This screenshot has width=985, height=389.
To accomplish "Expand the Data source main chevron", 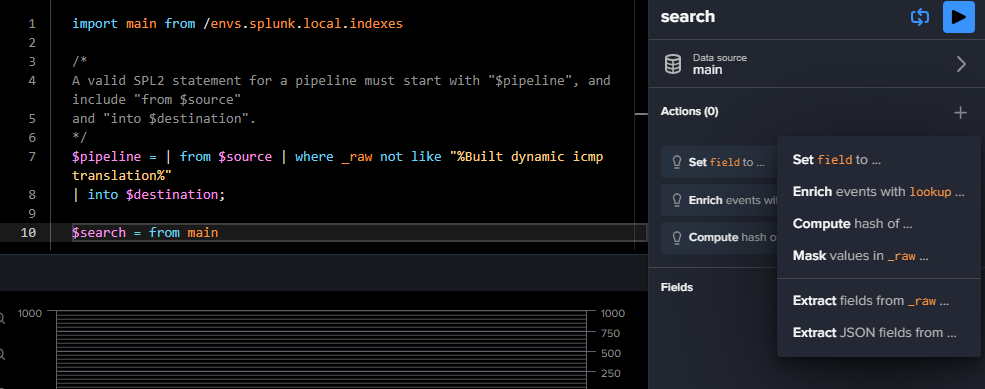I will 961,64.
